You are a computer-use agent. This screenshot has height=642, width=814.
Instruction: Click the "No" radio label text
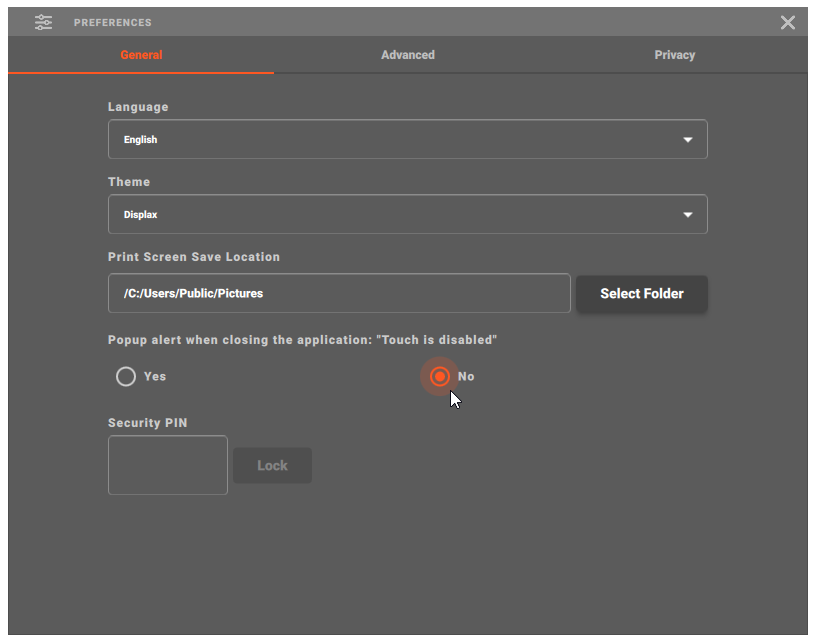(x=466, y=377)
